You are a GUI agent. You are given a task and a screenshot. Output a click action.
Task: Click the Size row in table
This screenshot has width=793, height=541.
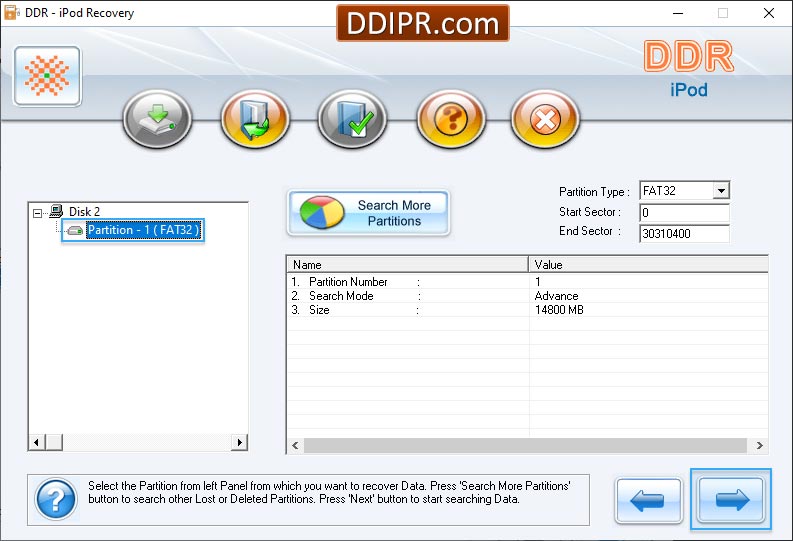click(x=527, y=310)
